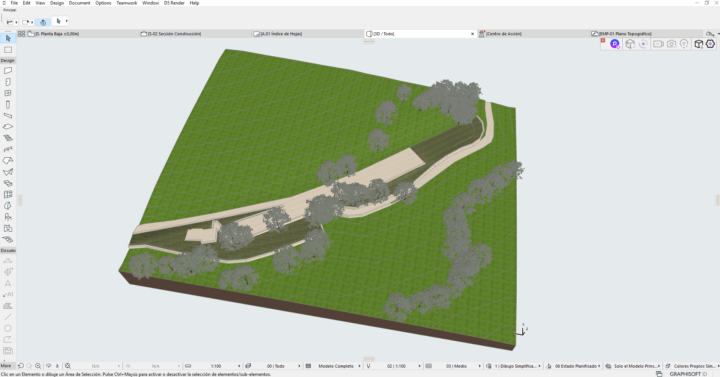Open the 1:100 scale dropdown

click(213, 366)
